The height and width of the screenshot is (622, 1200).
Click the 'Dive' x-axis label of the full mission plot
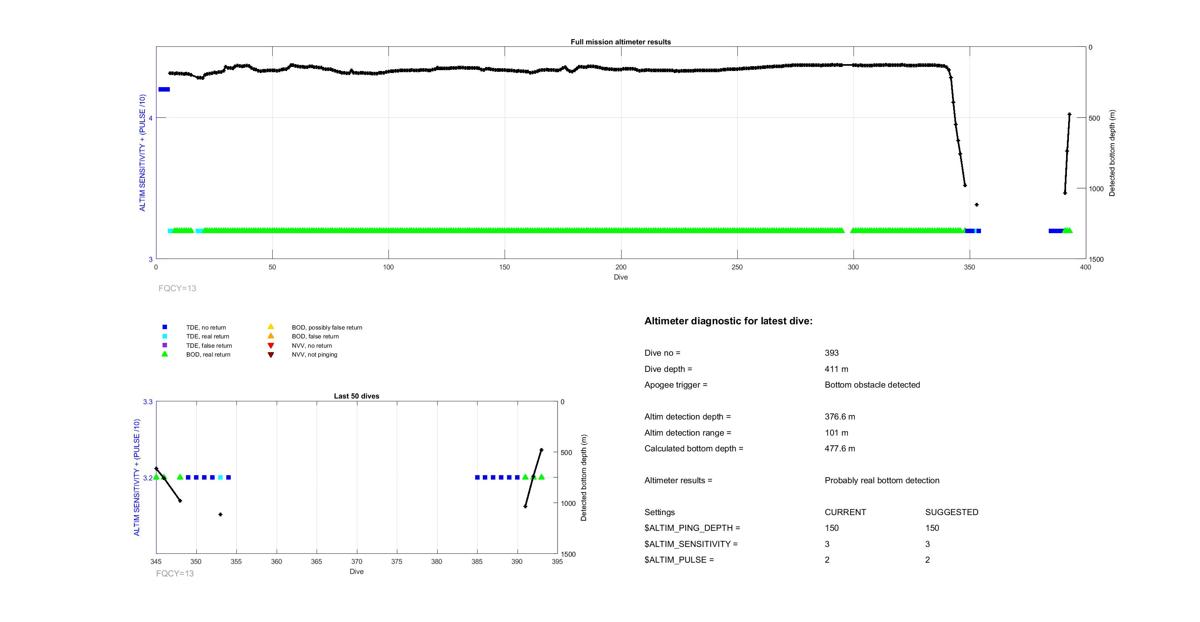tap(621, 277)
